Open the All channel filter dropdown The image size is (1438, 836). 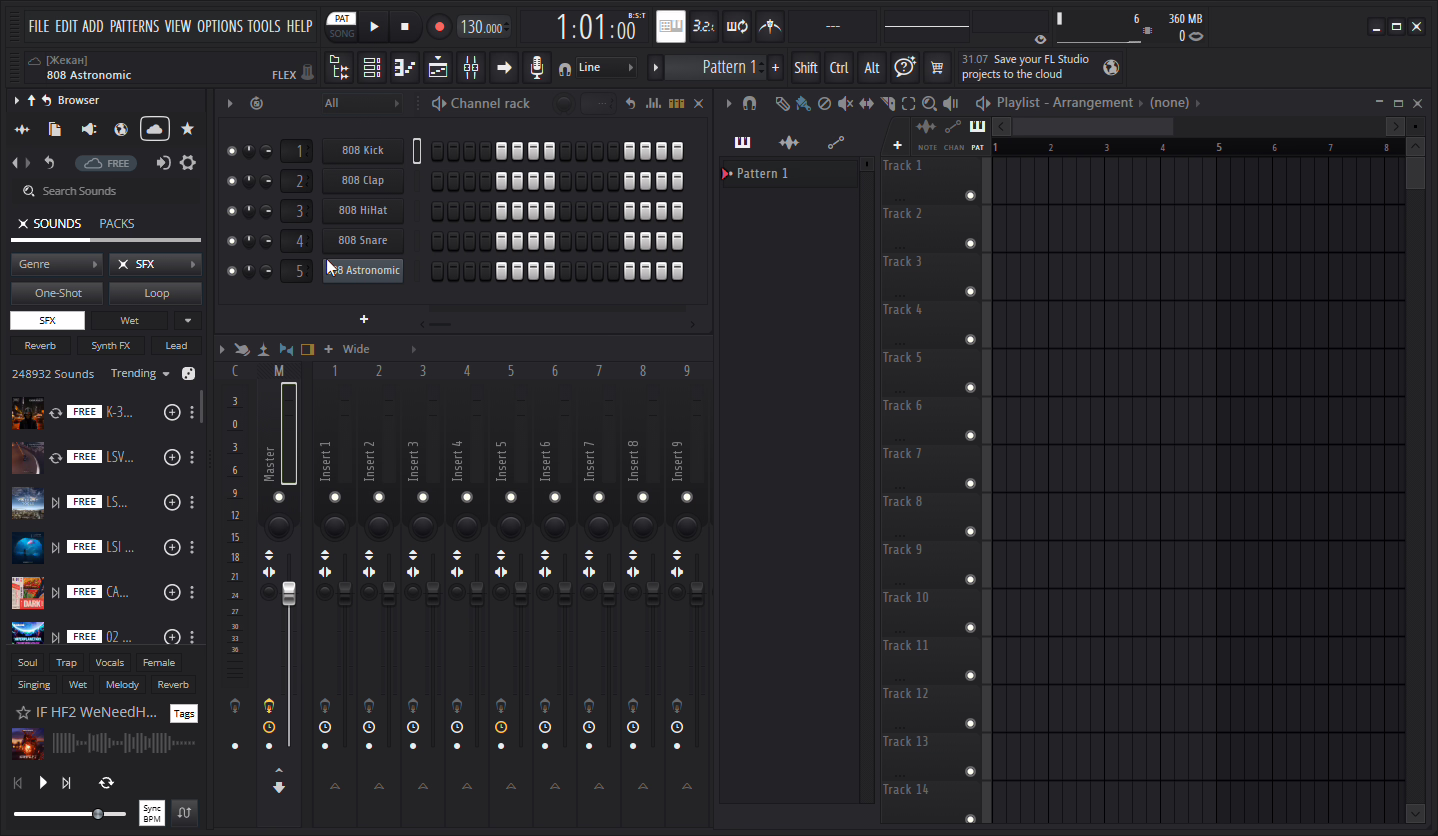(362, 103)
